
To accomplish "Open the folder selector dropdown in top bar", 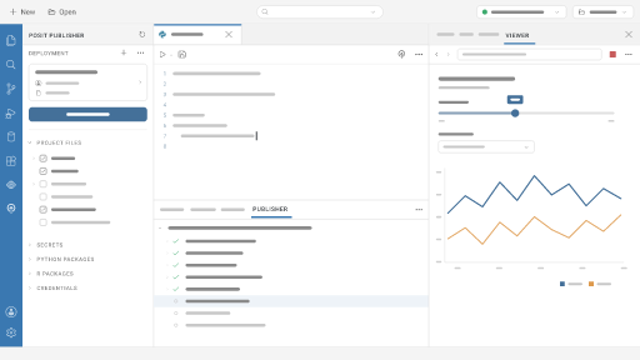I will (603, 12).
